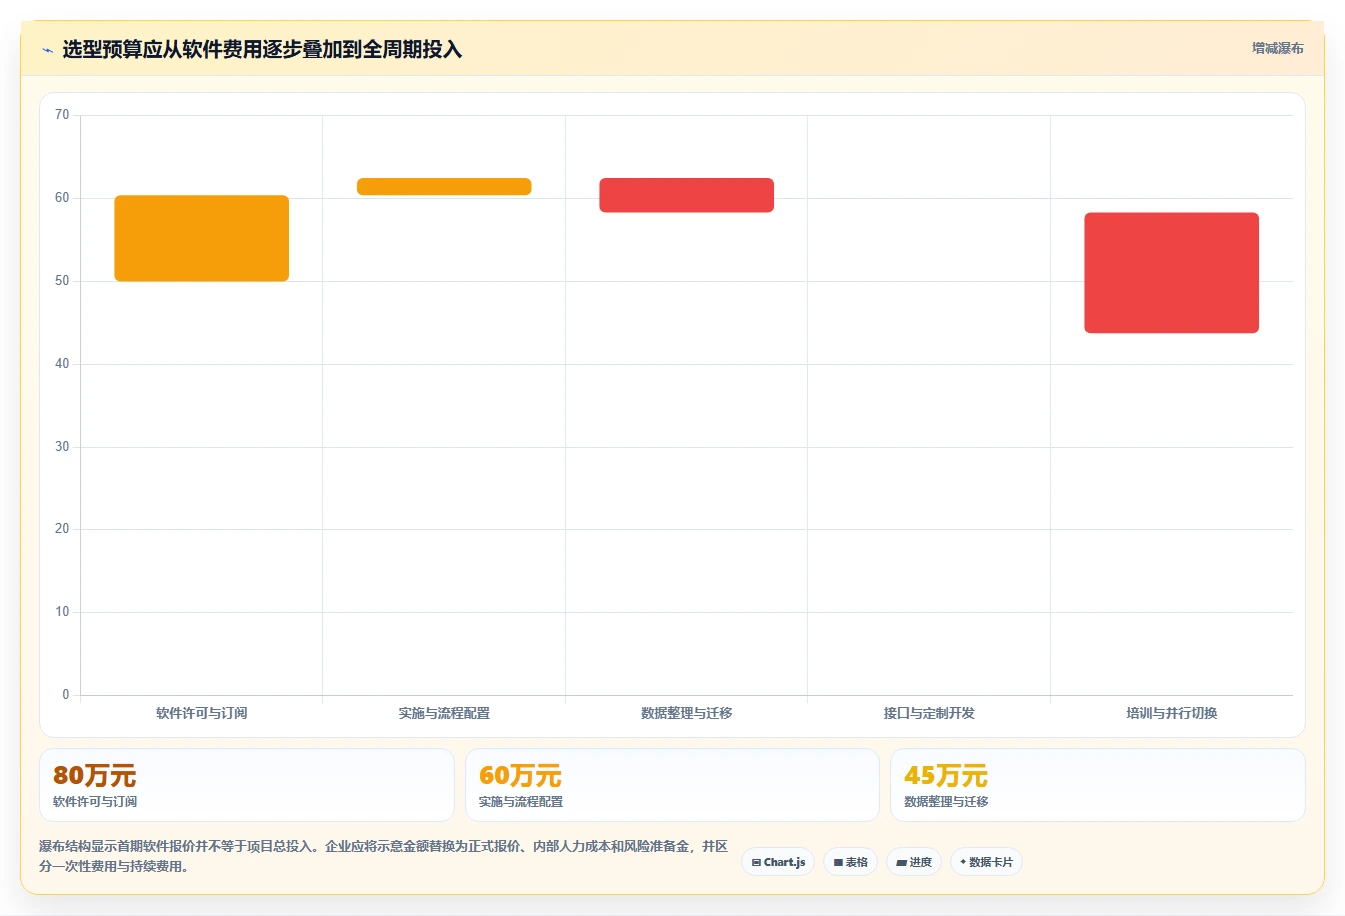Click the y-axis value 10
Viewport: 1345px width, 916px height.
tap(62, 612)
